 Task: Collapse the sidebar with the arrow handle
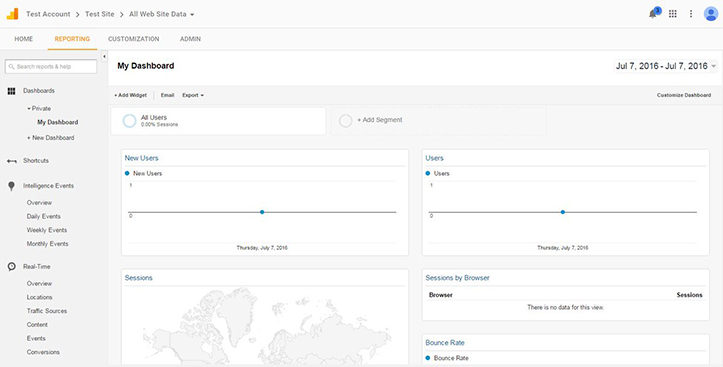tap(104, 56)
